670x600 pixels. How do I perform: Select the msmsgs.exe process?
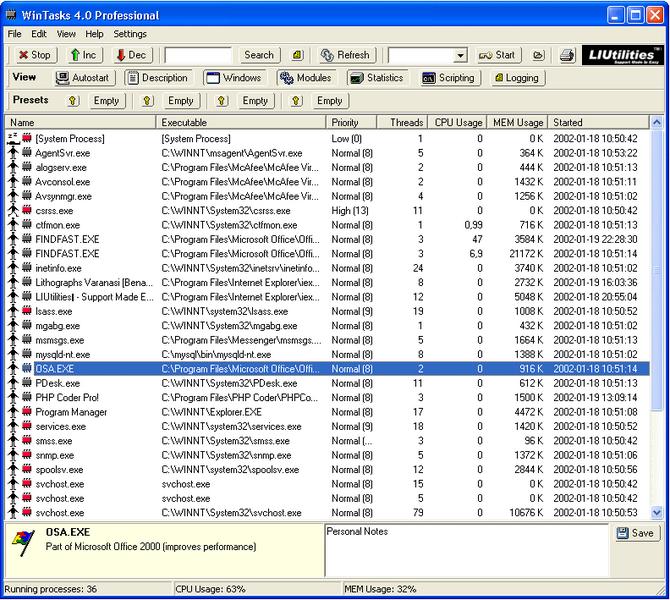(x=60, y=340)
